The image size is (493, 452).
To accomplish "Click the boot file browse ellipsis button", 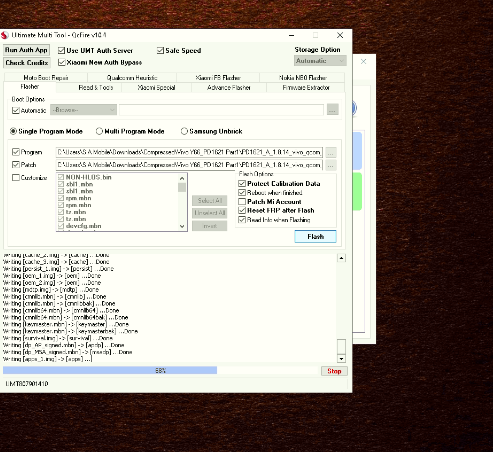I will pyautogui.click(x=333, y=109).
